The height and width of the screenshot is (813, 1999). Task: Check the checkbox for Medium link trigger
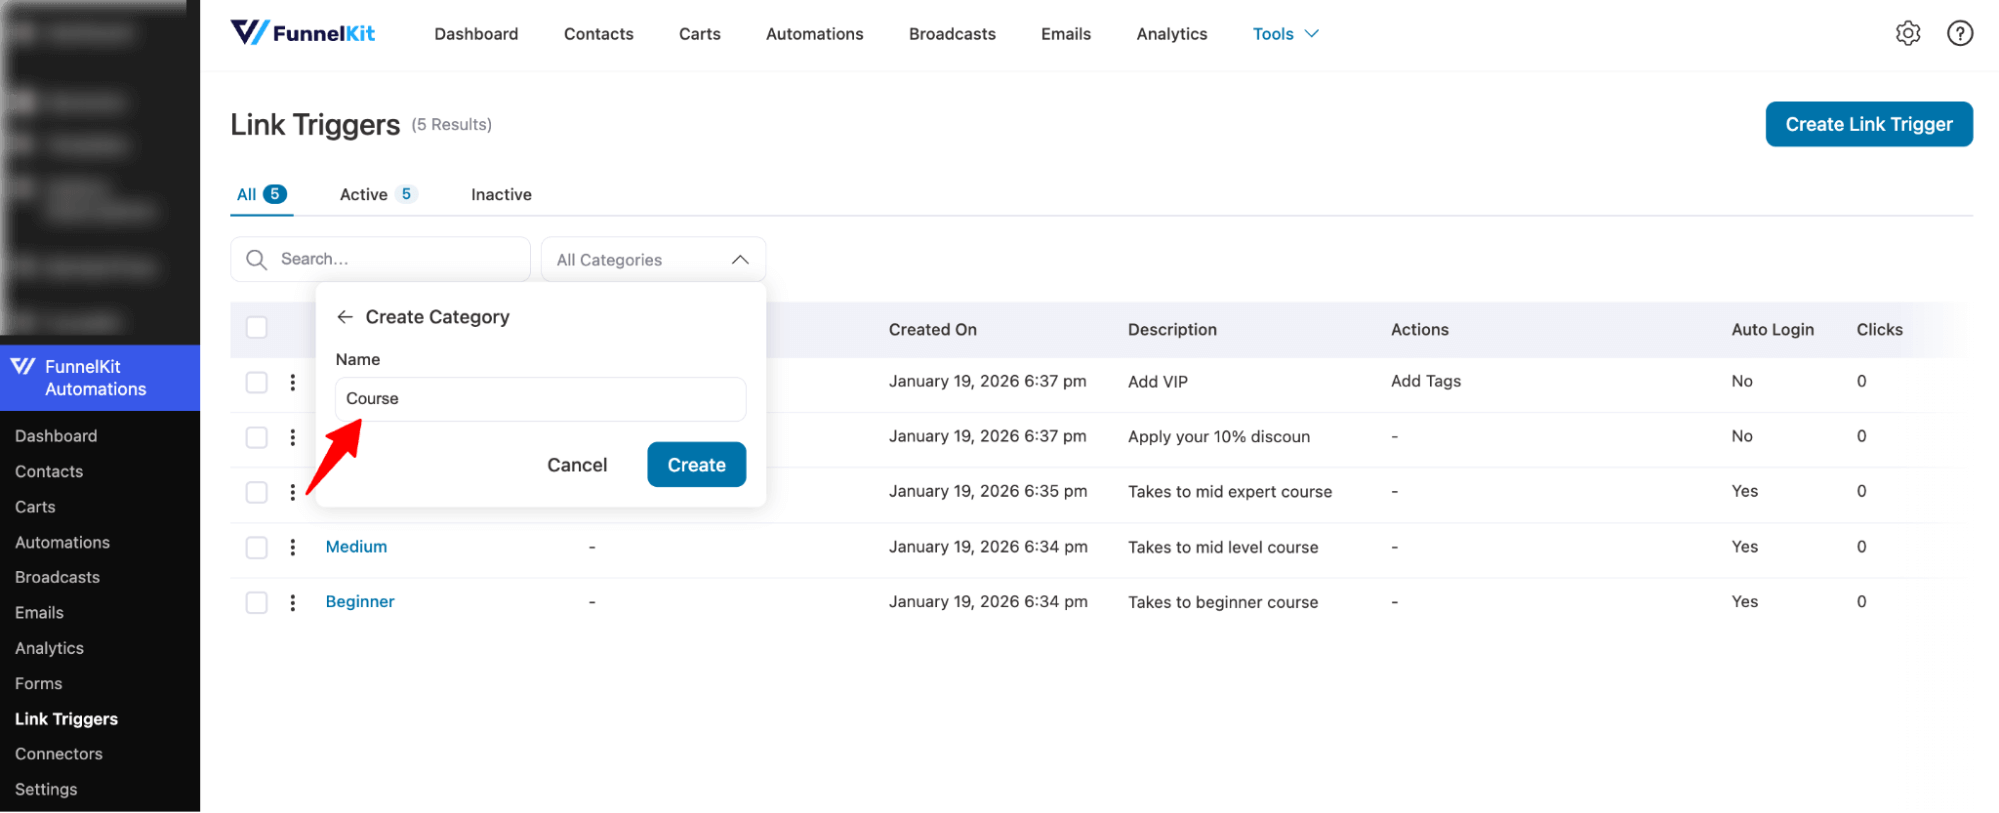pyautogui.click(x=257, y=547)
